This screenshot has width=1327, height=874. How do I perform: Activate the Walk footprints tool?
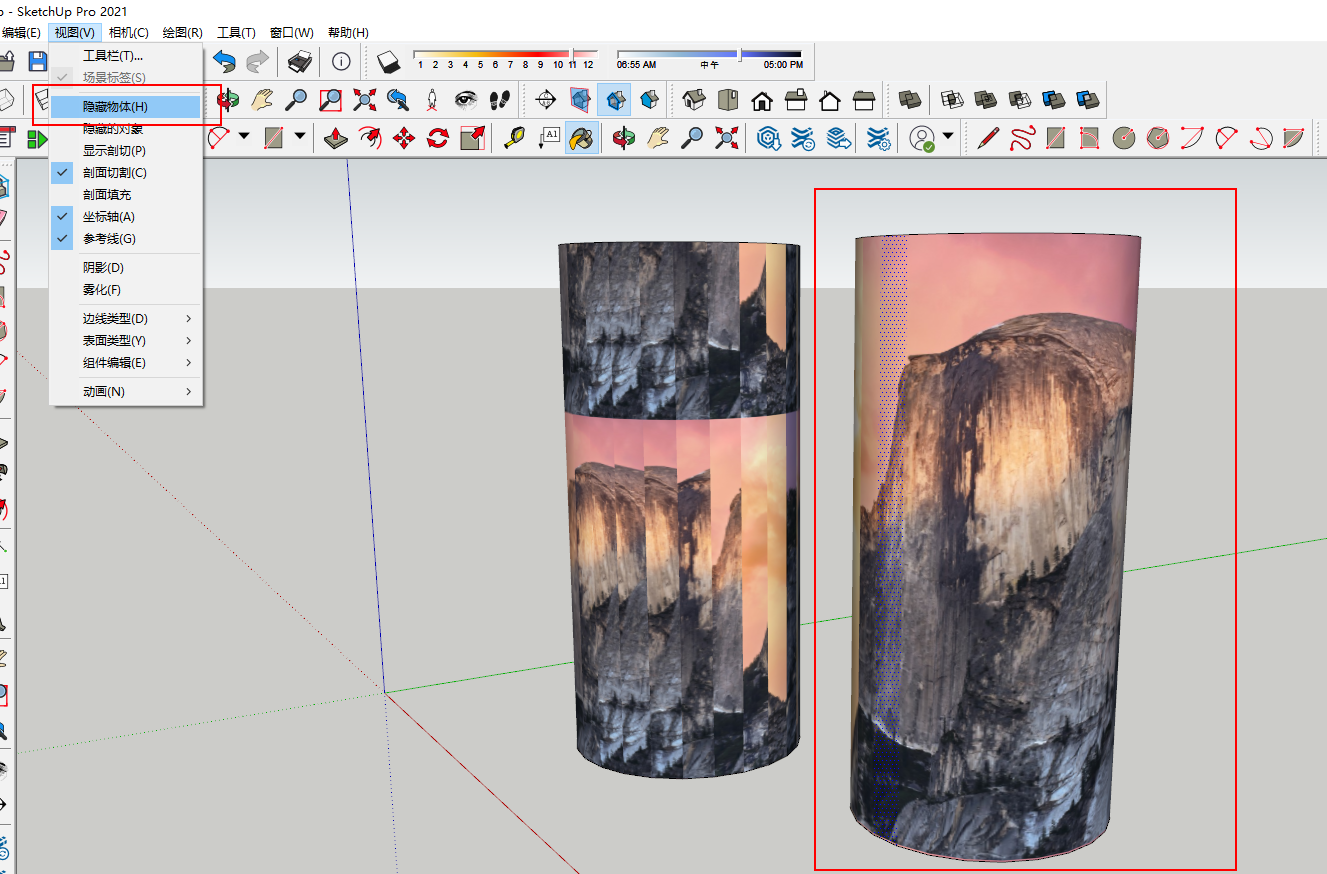click(500, 99)
